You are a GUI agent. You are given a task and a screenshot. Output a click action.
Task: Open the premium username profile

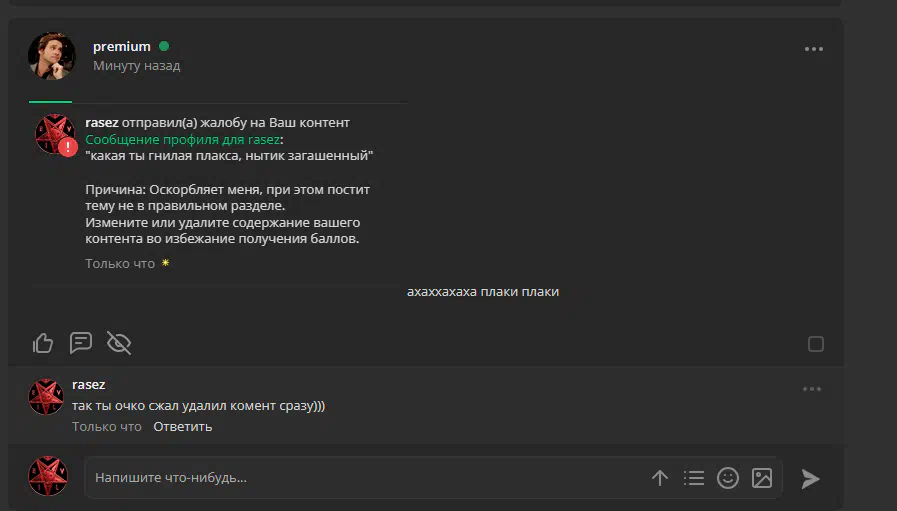coord(122,46)
